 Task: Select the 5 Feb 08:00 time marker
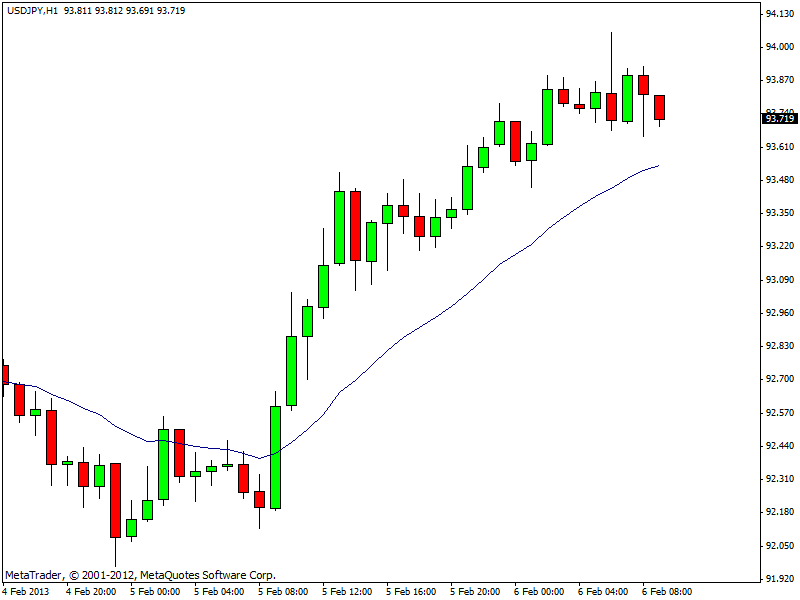pyautogui.click(x=282, y=591)
